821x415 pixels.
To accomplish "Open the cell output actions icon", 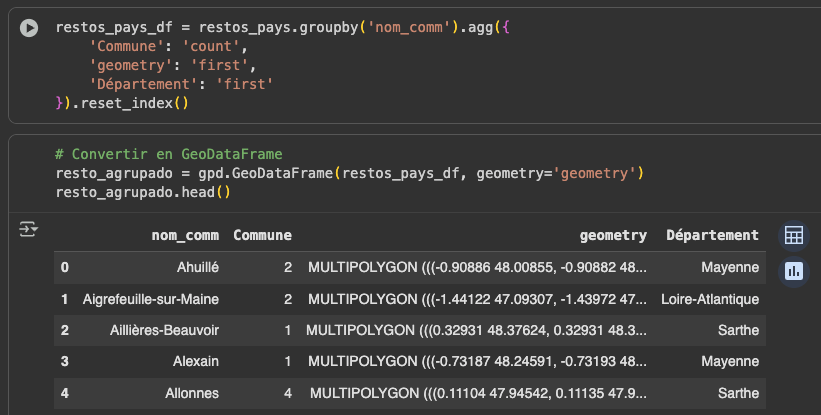I will 28,231.
